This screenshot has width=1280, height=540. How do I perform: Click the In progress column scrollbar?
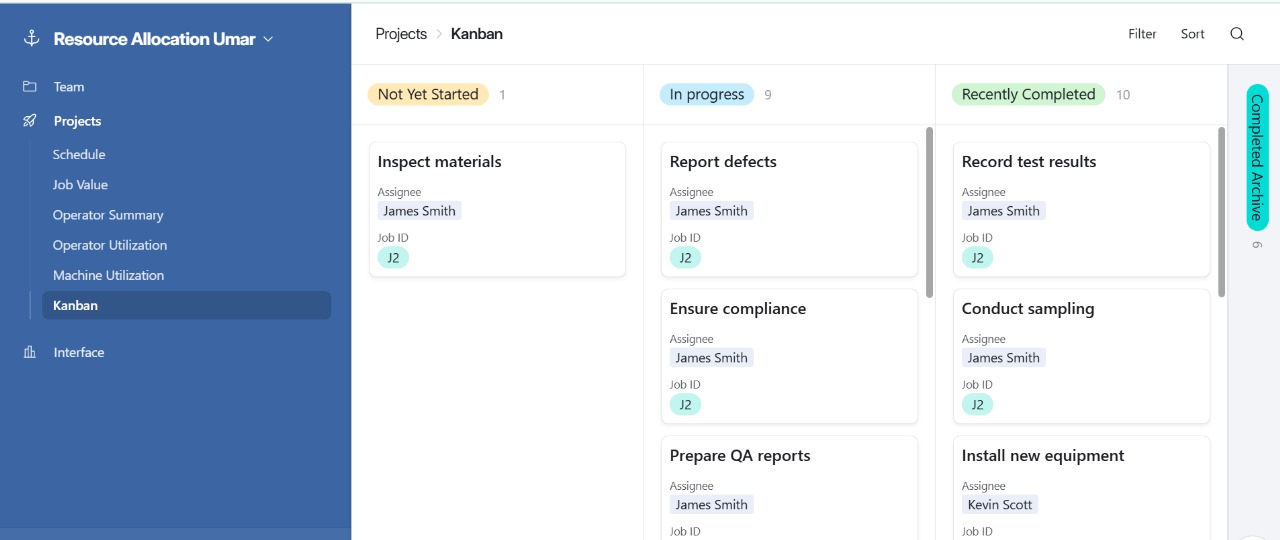930,212
